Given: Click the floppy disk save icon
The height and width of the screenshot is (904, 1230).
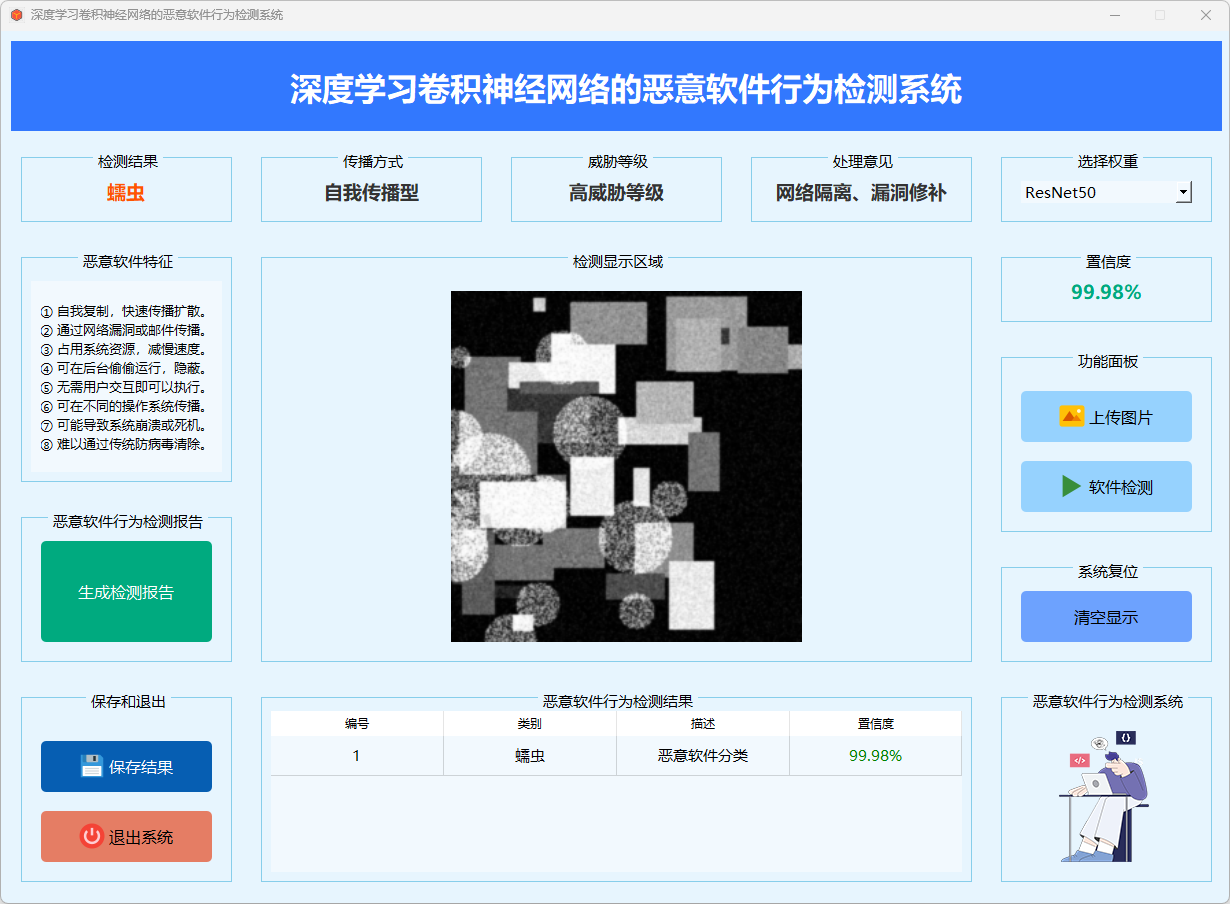Looking at the screenshot, I should 92,766.
